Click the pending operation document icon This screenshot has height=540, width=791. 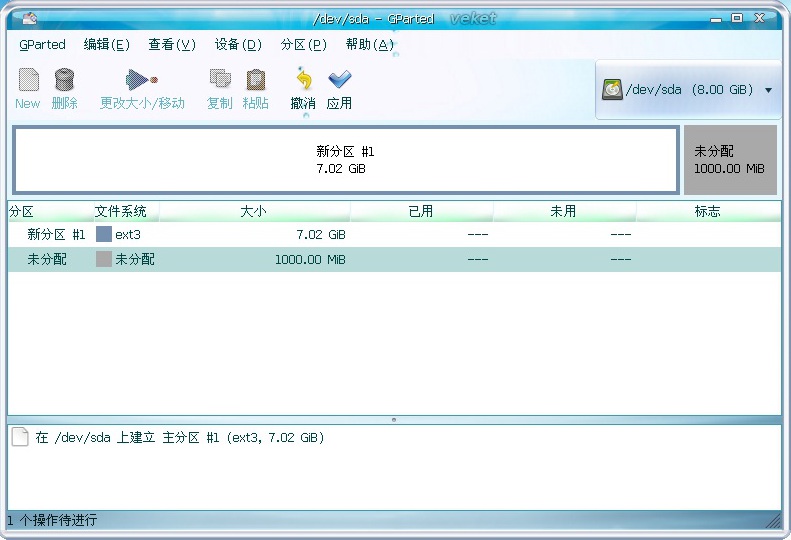[20, 437]
